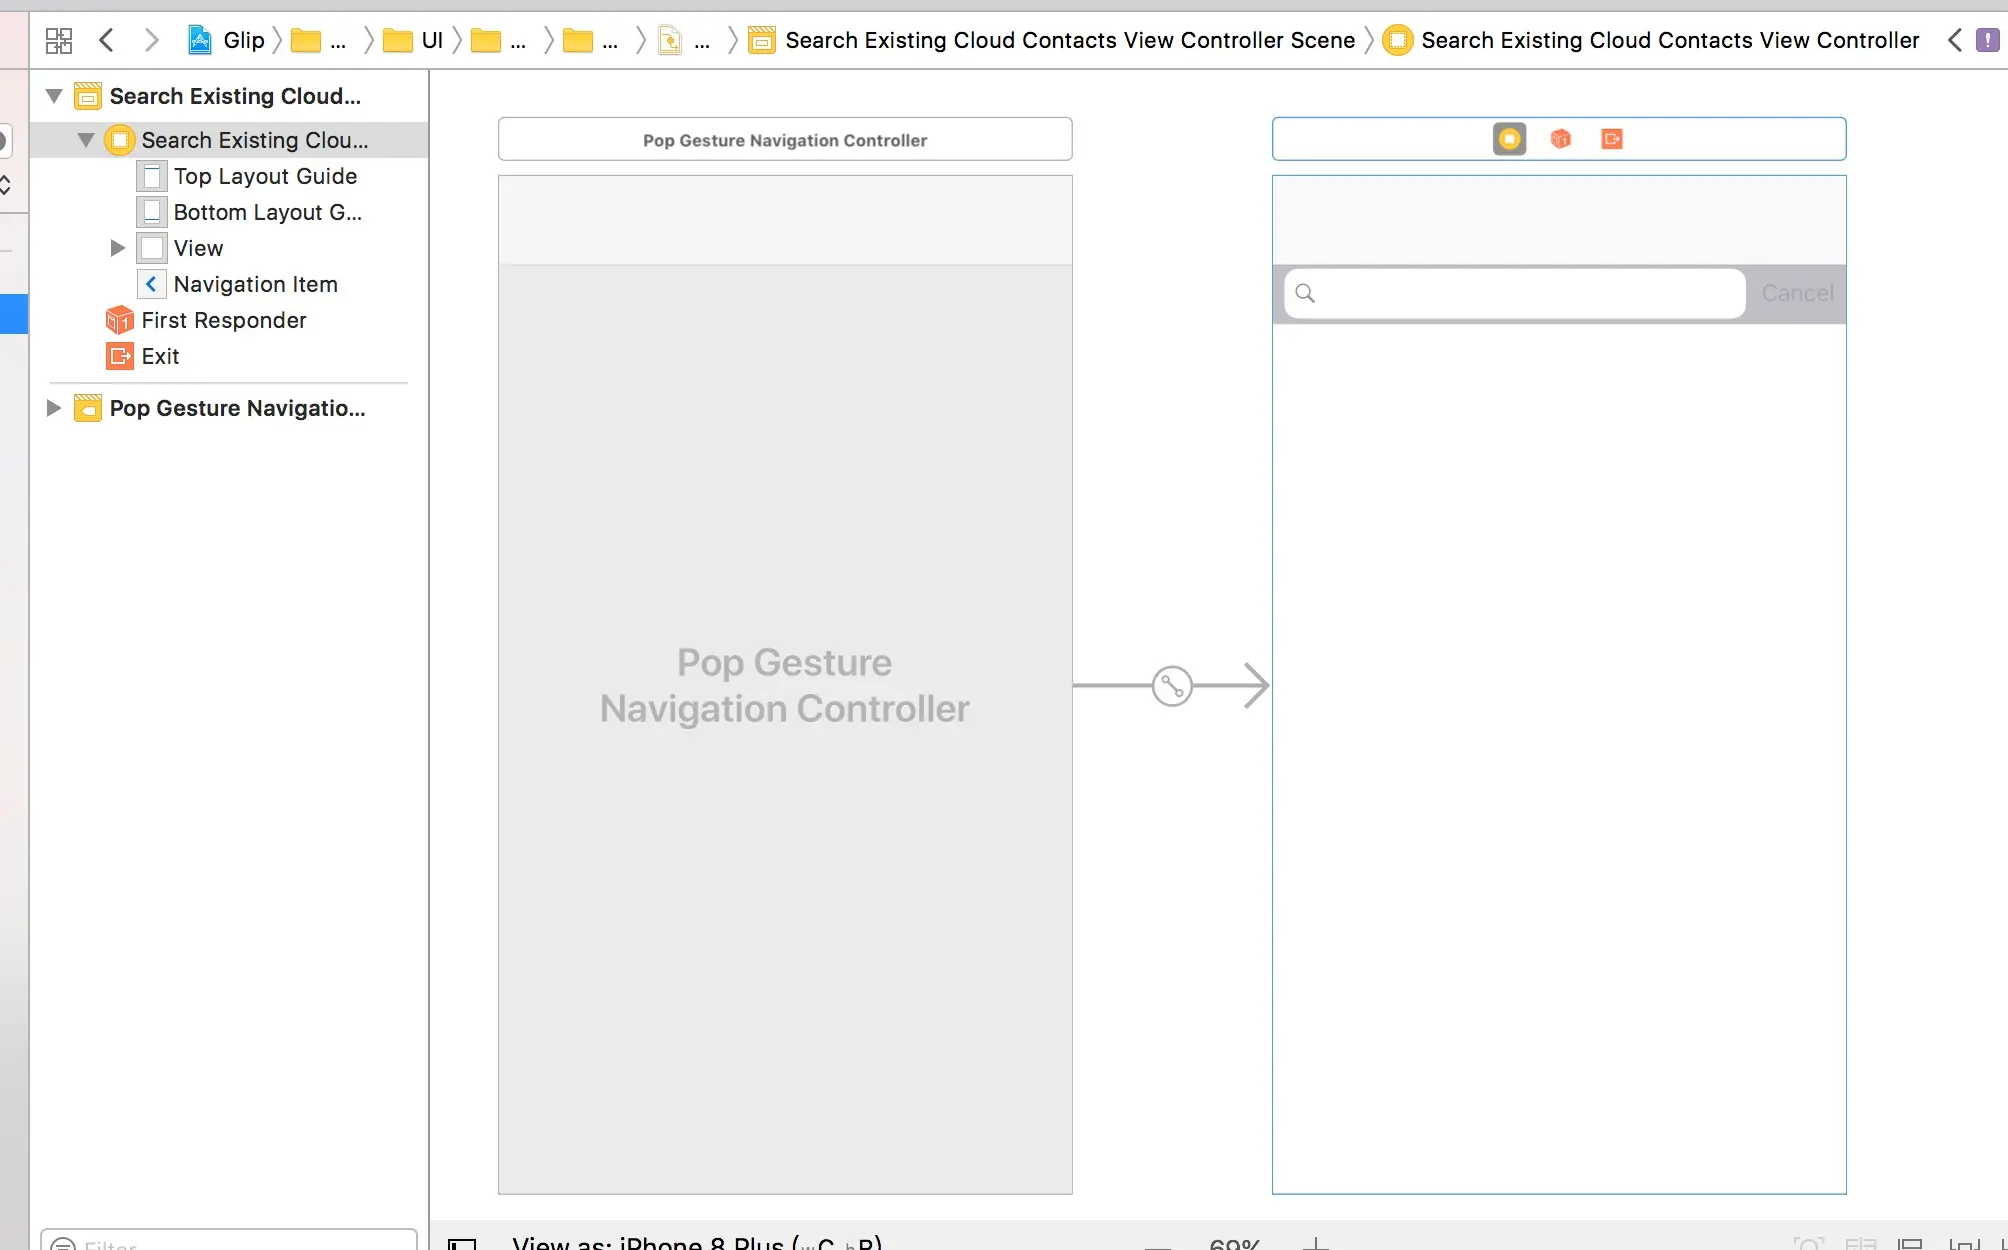Collapse Search Existing Cloud view controller

(x=86, y=140)
